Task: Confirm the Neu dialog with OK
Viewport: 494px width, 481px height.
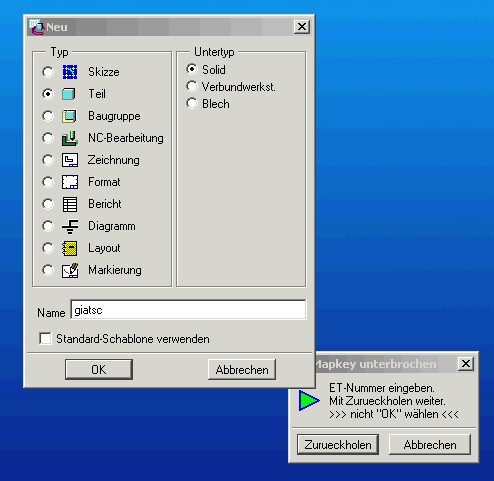Action: point(99,369)
